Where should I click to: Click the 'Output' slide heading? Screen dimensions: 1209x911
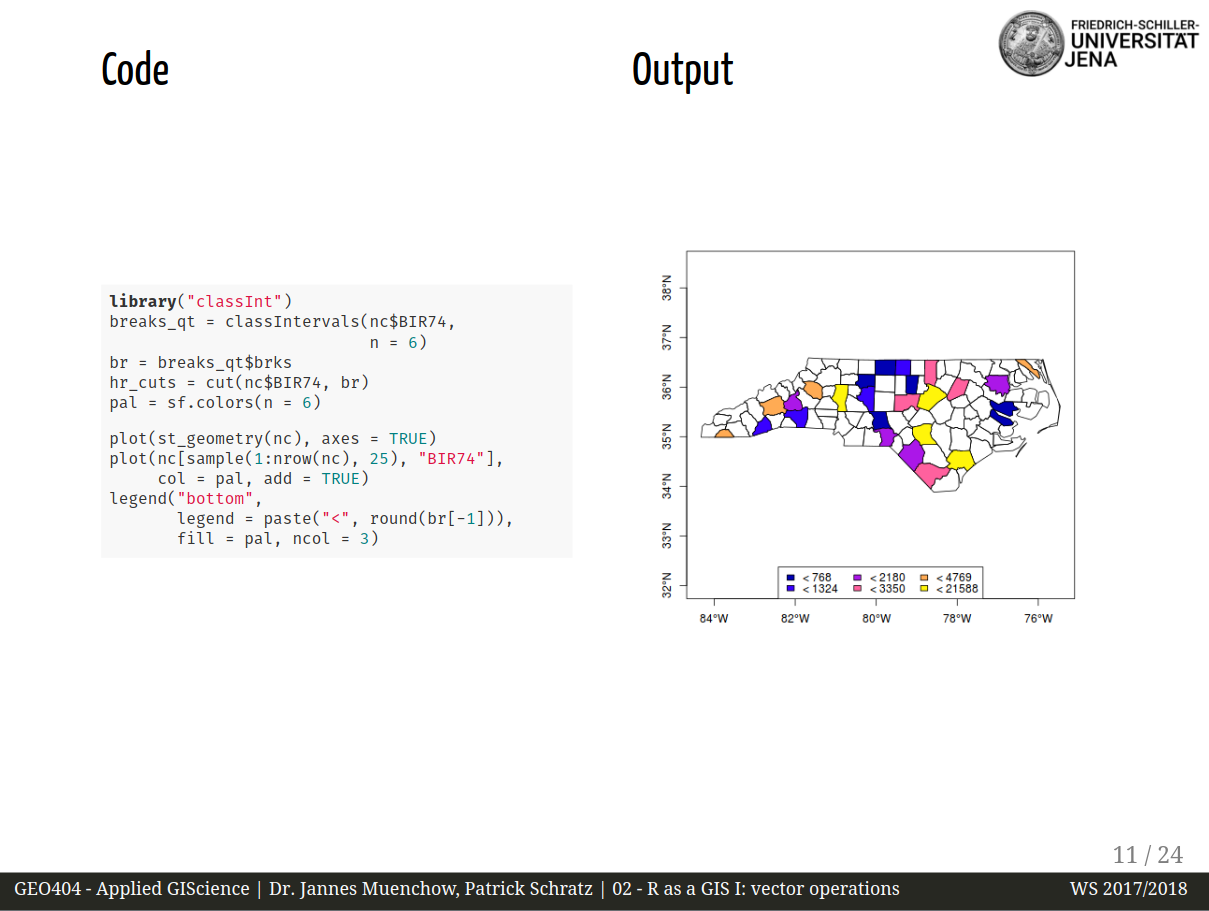click(x=683, y=70)
